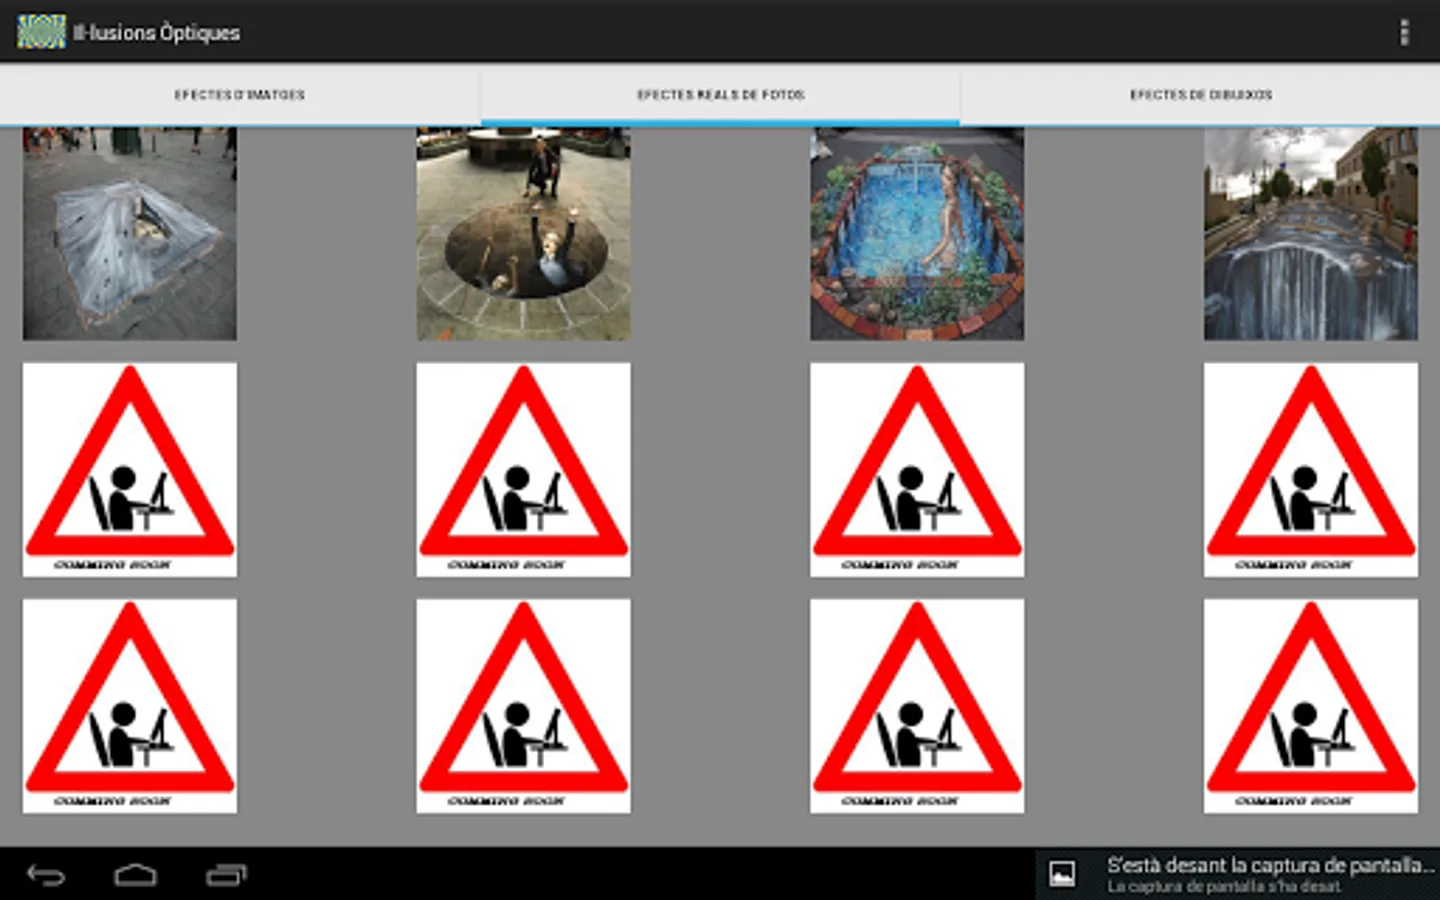1440x900 pixels.
Task: Switch to Efectes d'Imatges tab
Action: (240, 95)
